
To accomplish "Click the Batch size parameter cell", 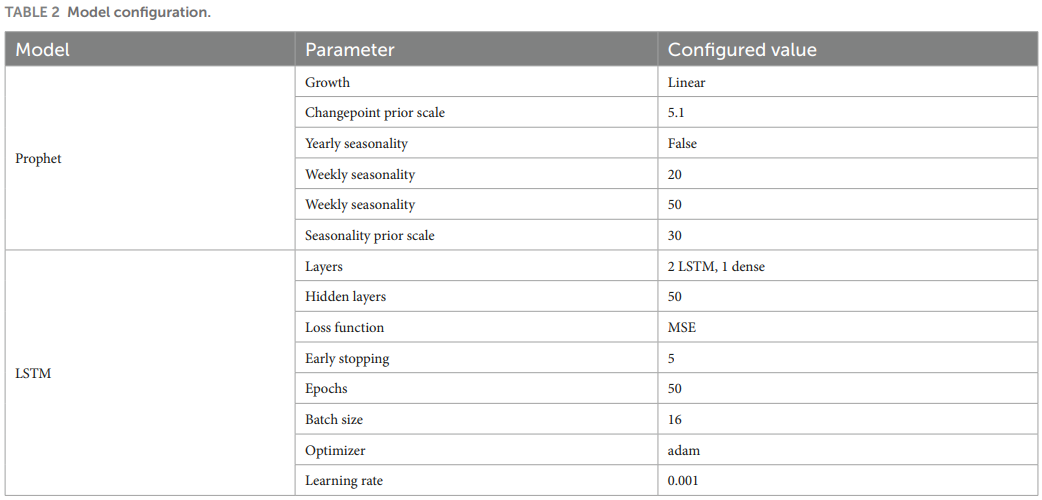I will 476,419.
